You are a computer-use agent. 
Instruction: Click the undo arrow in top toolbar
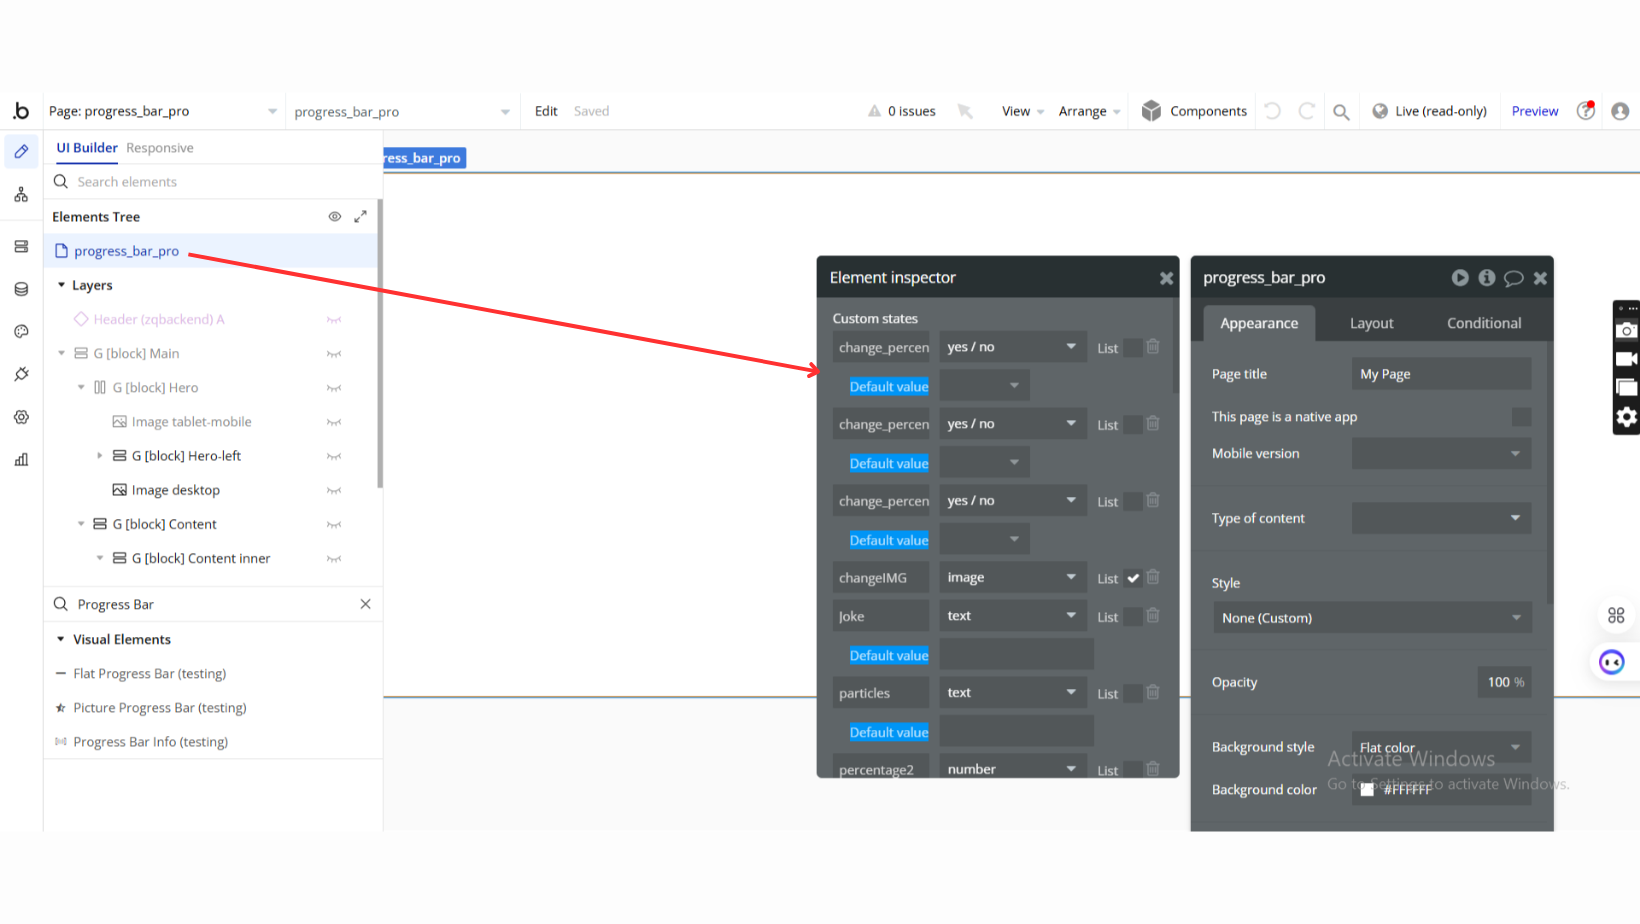tap(1272, 111)
